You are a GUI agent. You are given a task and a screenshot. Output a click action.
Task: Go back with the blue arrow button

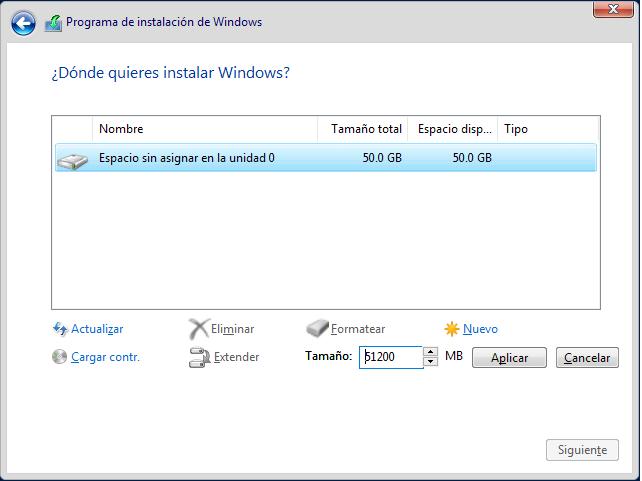(x=23, y=23)
